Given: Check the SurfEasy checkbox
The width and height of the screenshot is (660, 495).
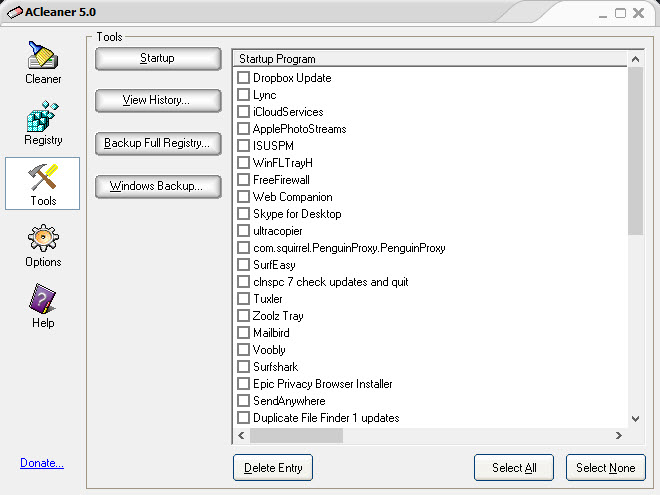Looking at the screenshot, I should point(243,264).
